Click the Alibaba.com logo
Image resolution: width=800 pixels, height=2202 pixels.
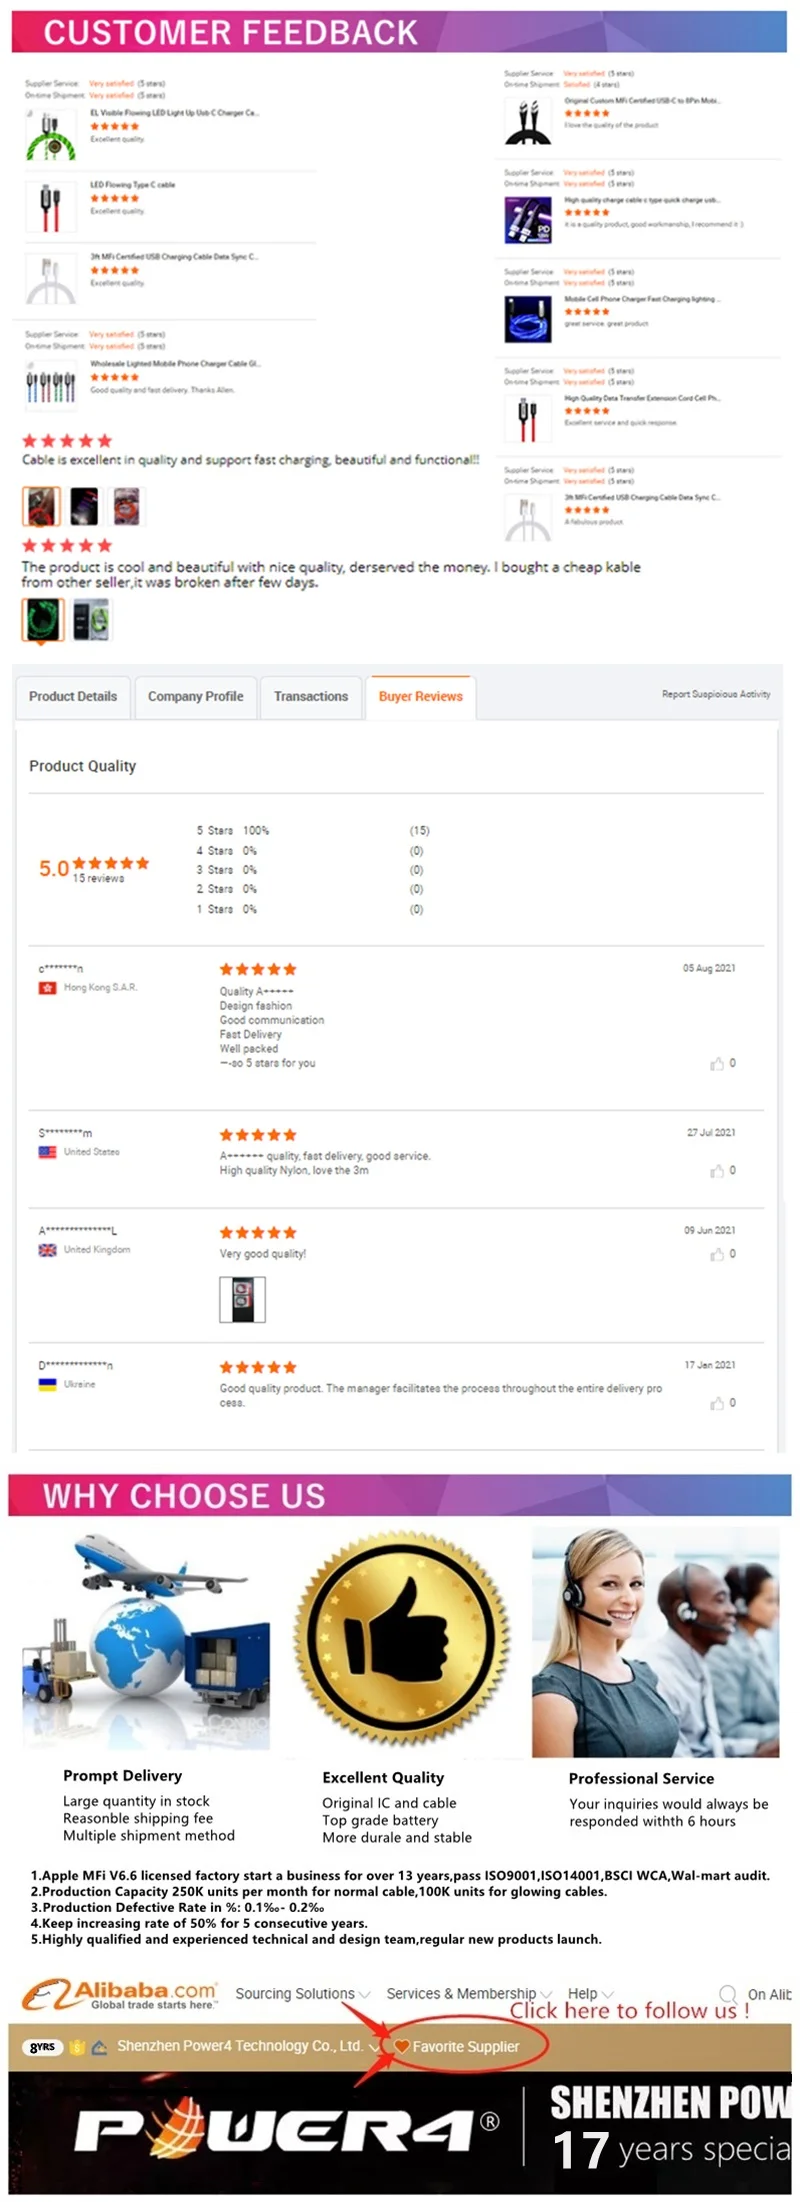(120, 1994)
